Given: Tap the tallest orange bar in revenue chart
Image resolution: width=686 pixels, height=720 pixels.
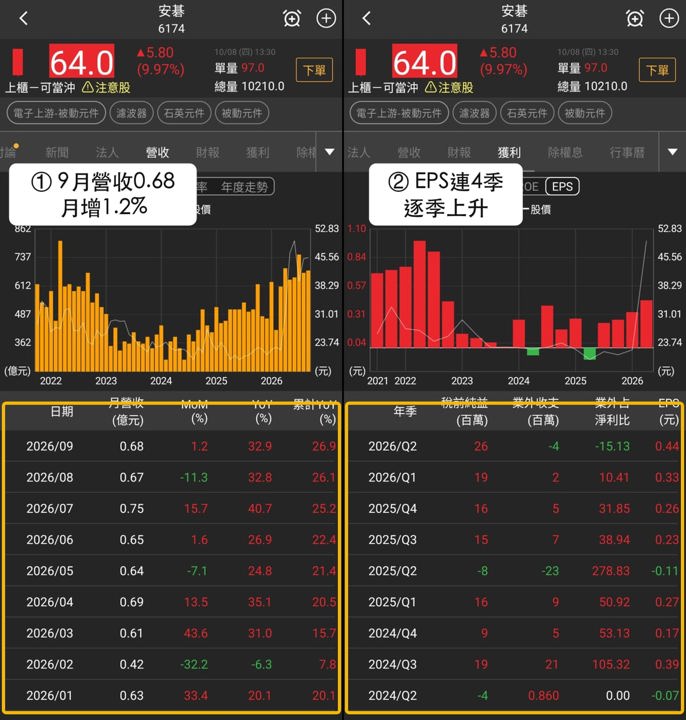Looking at the screenshot, I should 60,306.
